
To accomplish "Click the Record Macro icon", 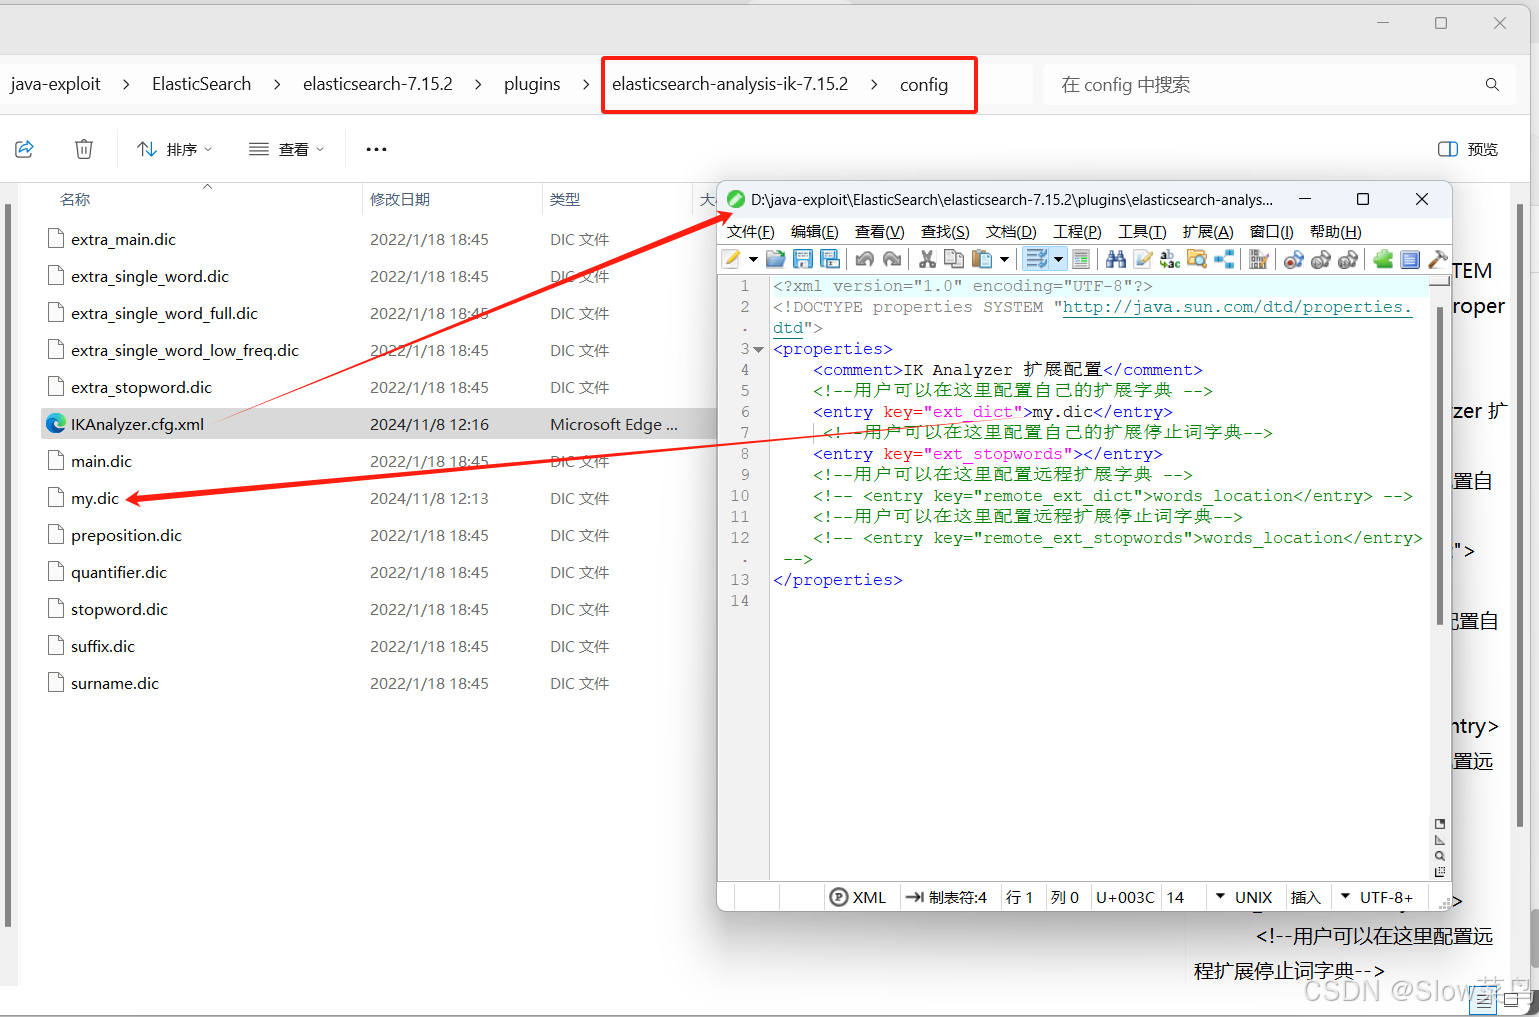I will point(1294,260).
